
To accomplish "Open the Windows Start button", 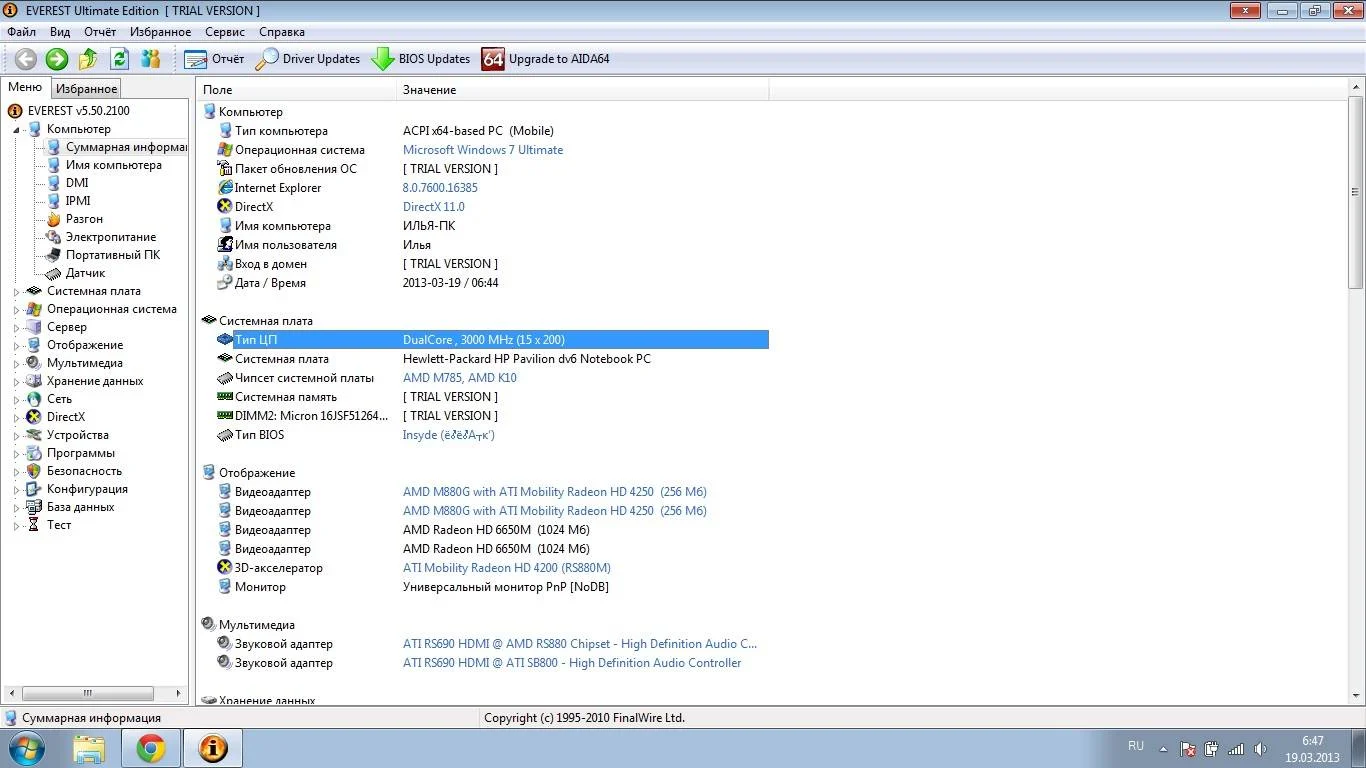I will tap(26, 748).
